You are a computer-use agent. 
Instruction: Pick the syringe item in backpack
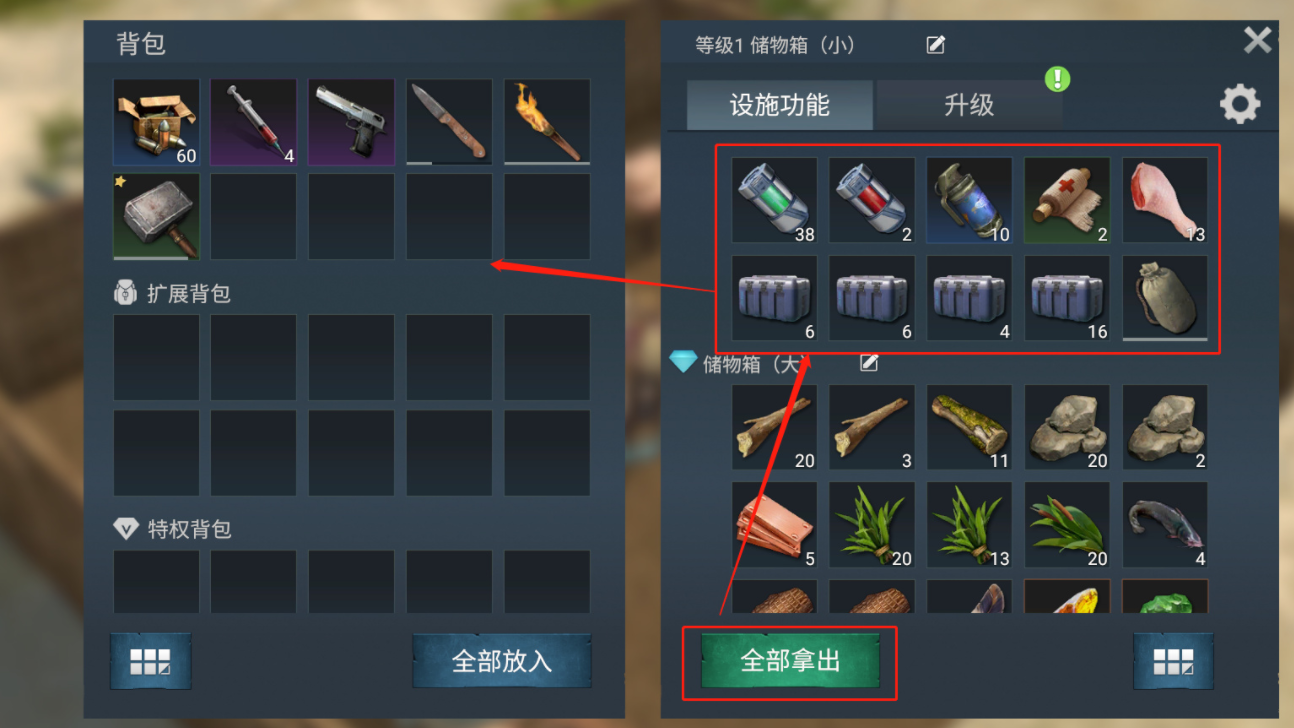point(254,122)
